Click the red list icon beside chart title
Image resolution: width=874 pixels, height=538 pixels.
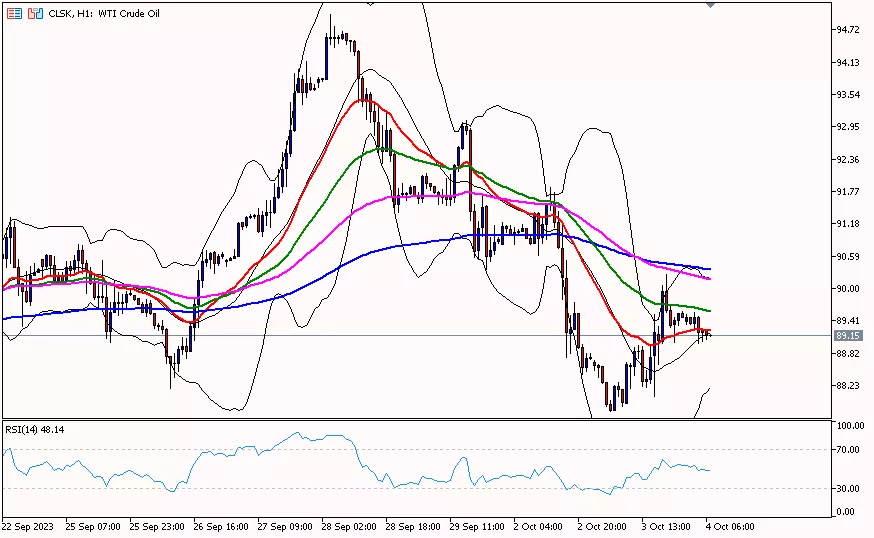tap(13, 14)
